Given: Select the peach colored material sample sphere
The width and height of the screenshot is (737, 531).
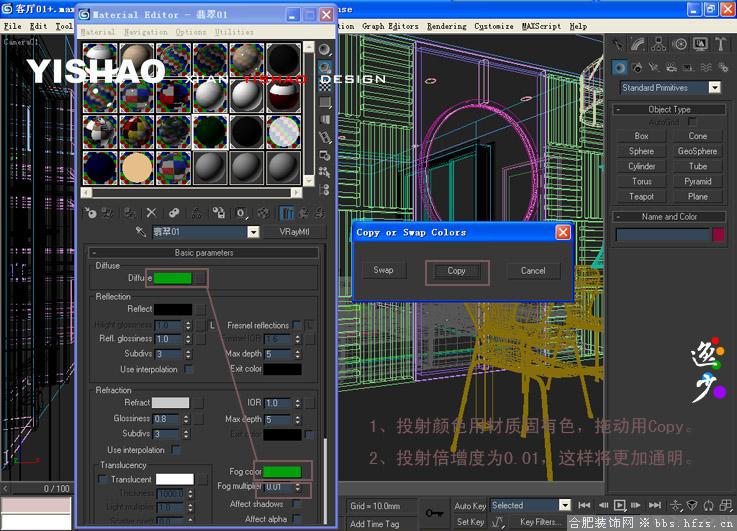Looking at the screenshot, I should 136,168.
